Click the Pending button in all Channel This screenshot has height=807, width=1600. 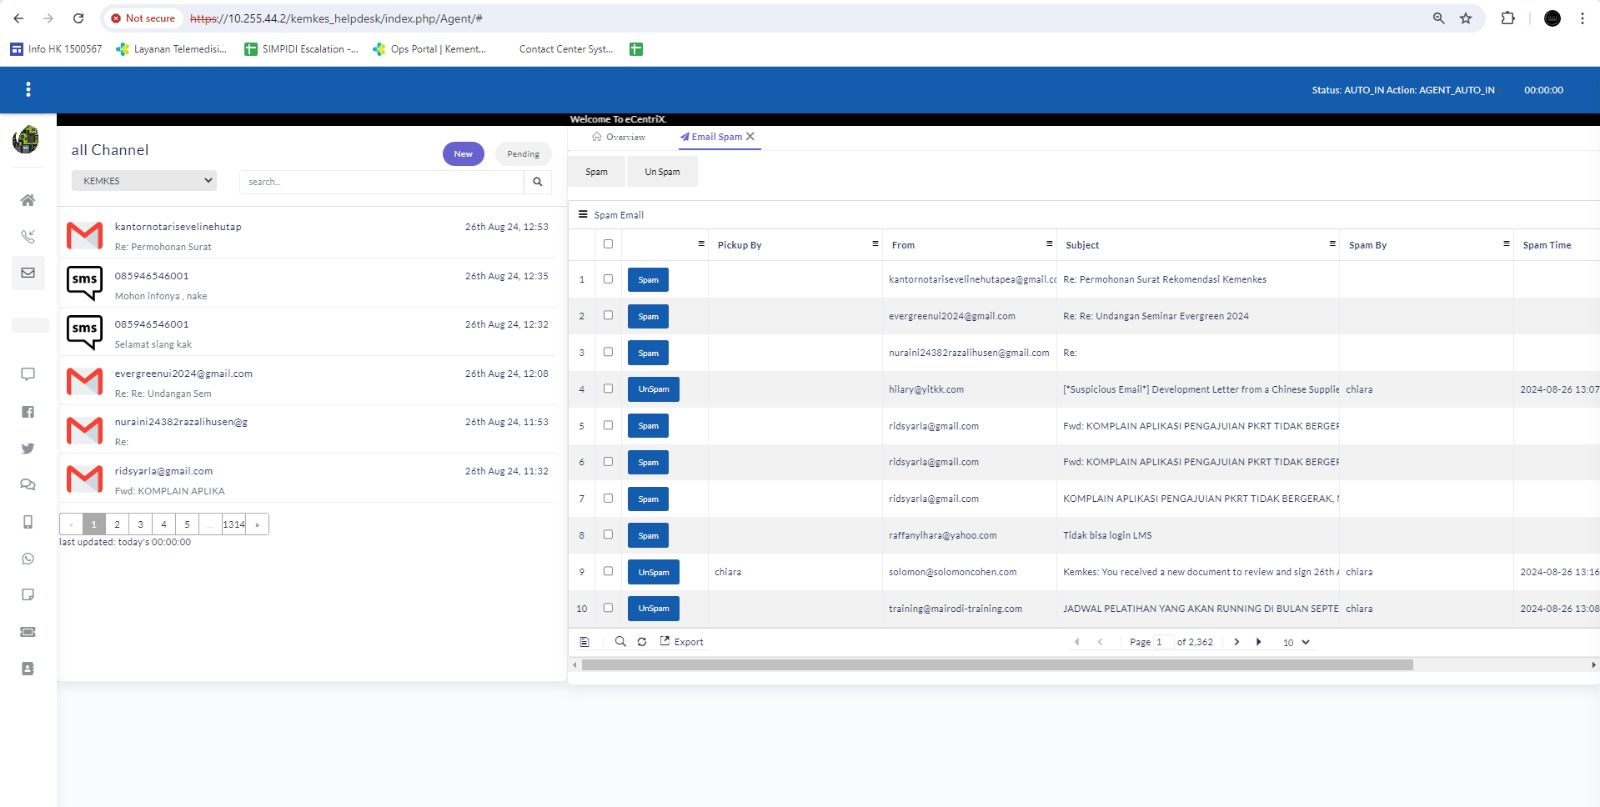tap(523, 154)
